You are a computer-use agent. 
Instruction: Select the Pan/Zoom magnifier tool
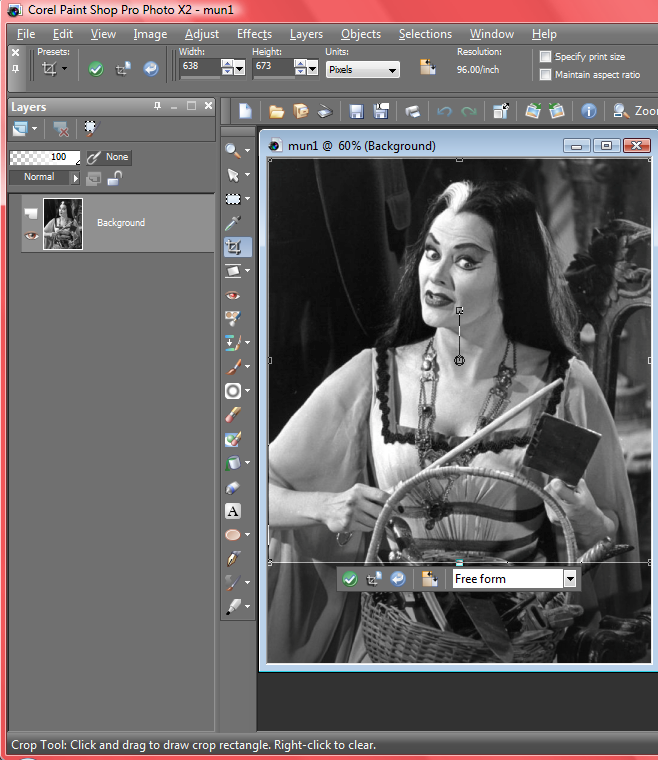(x=233, y=151)
